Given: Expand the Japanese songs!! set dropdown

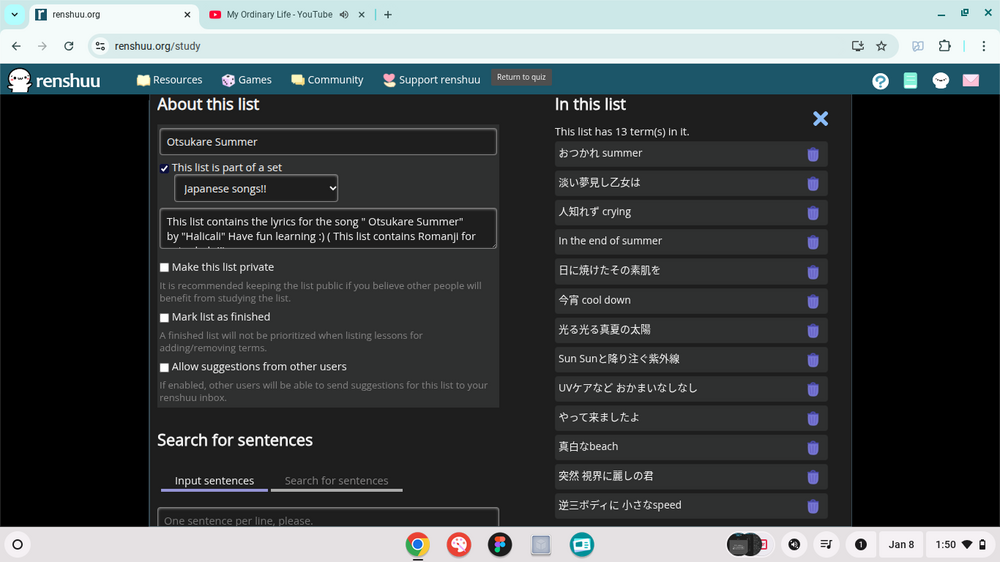Looking at the screenshot, I should (x=256, y=188).
